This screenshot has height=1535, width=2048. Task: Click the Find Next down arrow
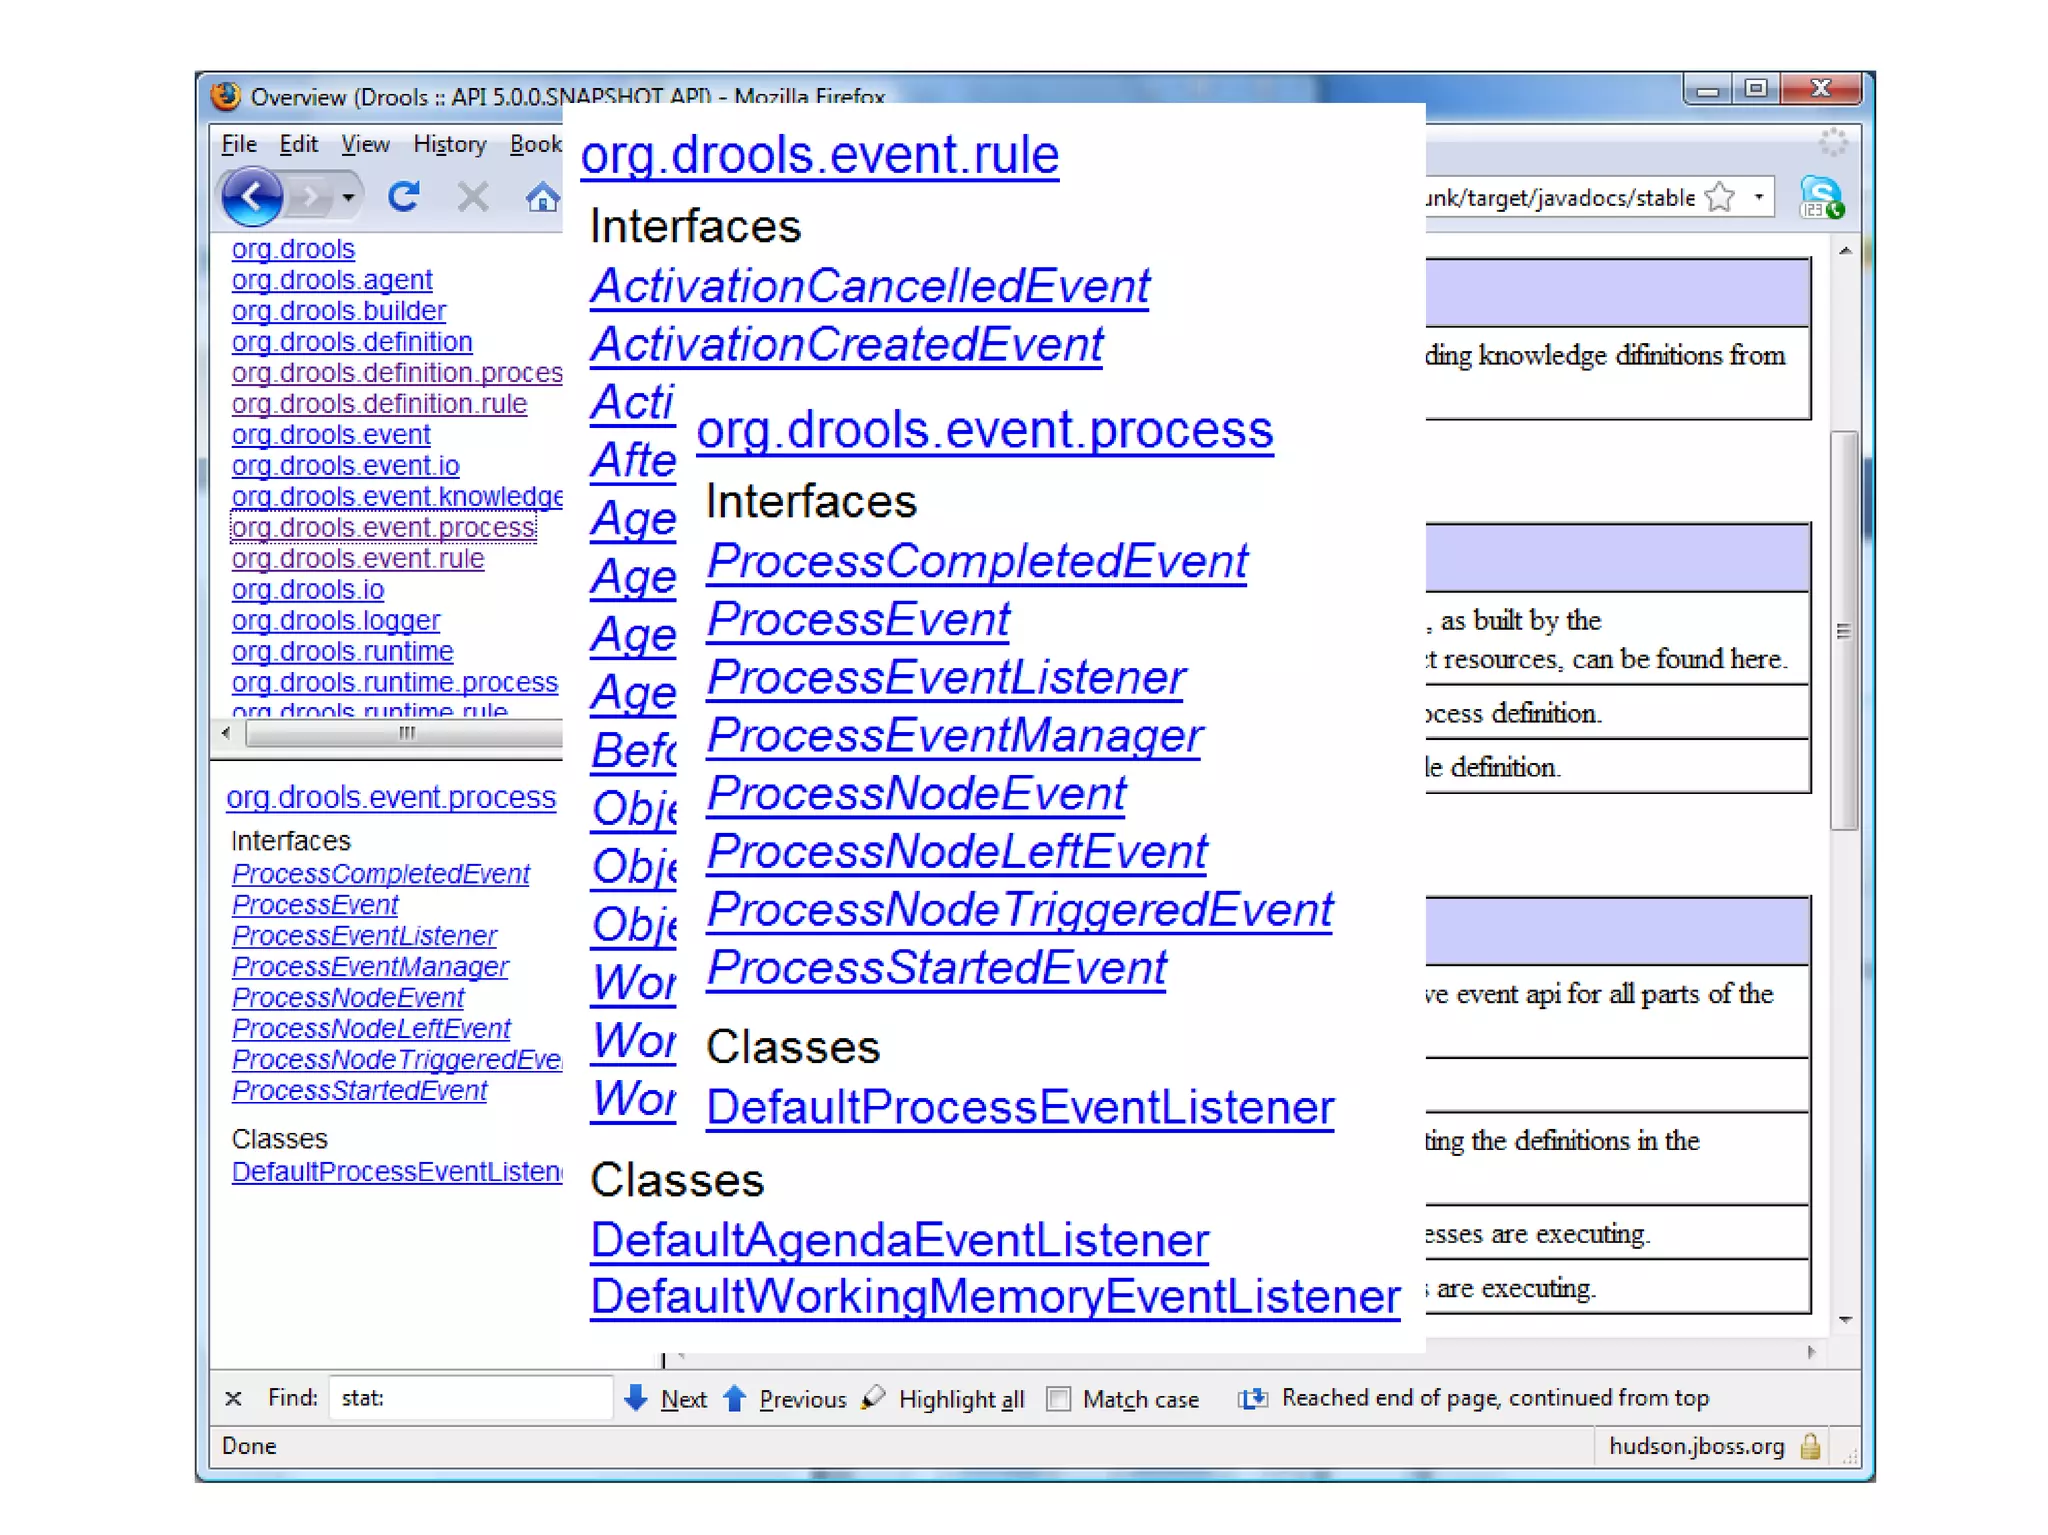coord(636,1398)
